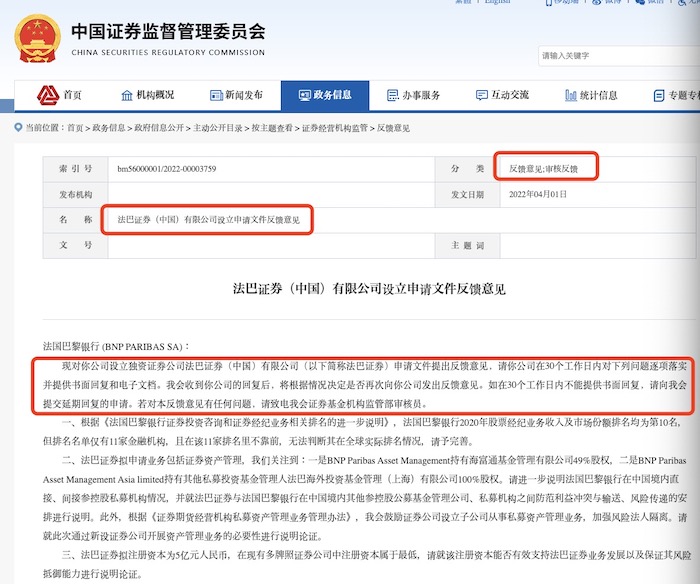Screen dimensions: 700x584
Task: Click the national emblem logo
Action: (38, 39)
